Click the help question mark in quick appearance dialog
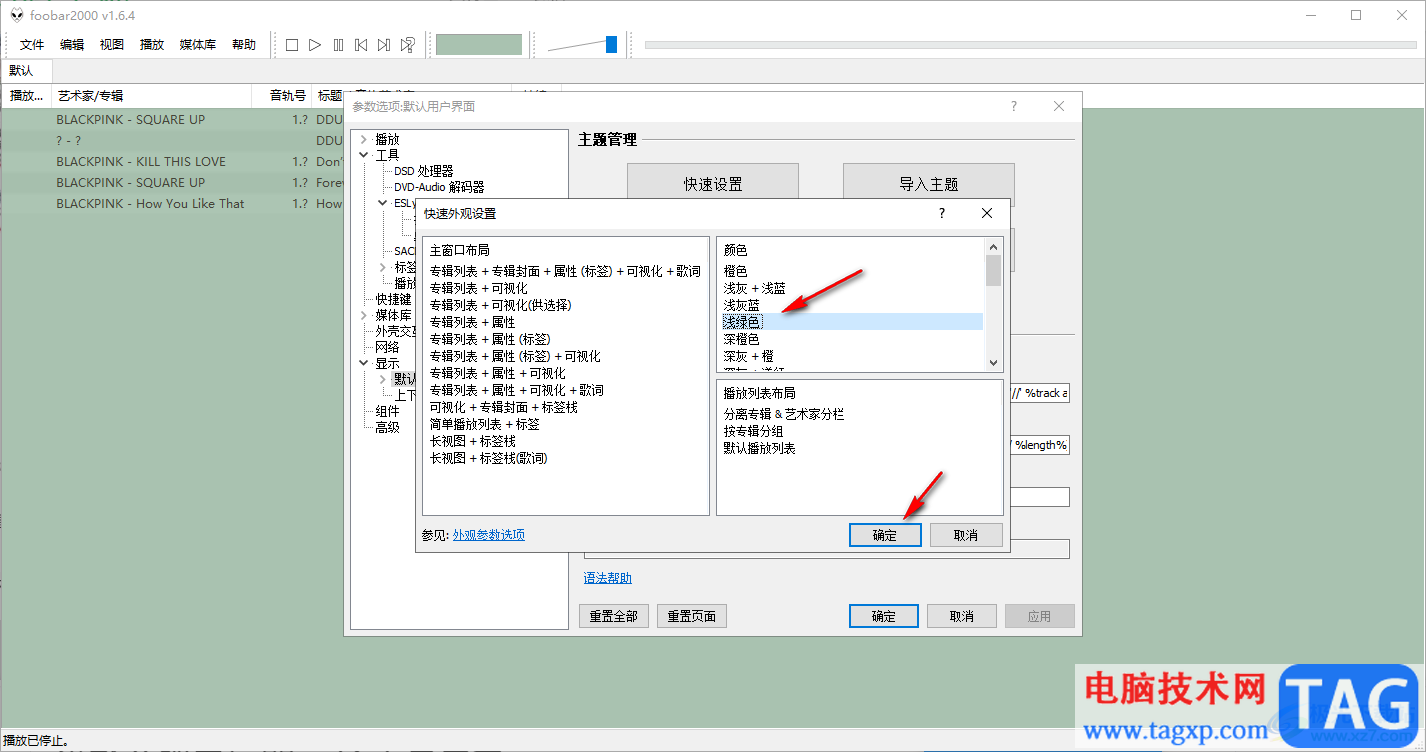 tap(941, 213)
